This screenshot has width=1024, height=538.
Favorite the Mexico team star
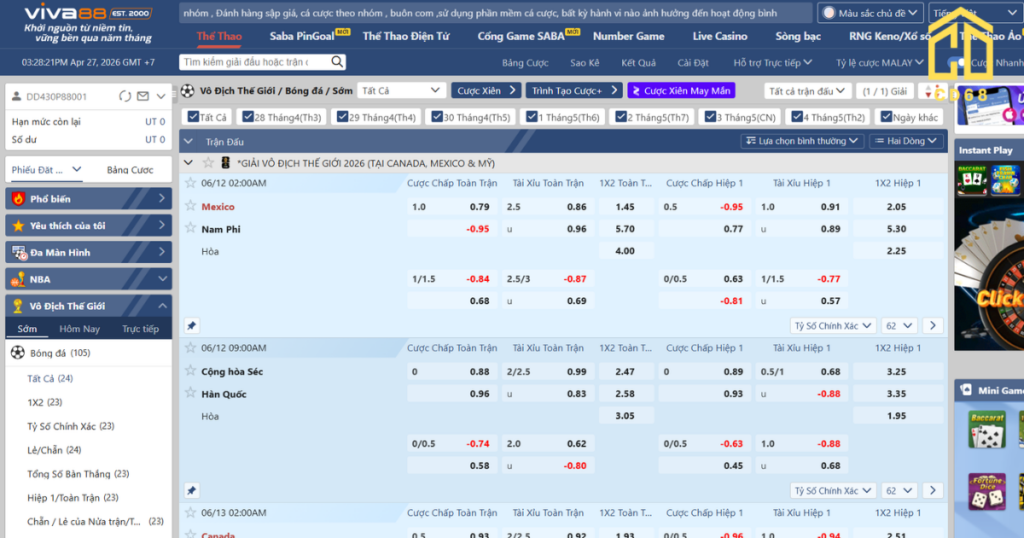click(190, 206)
